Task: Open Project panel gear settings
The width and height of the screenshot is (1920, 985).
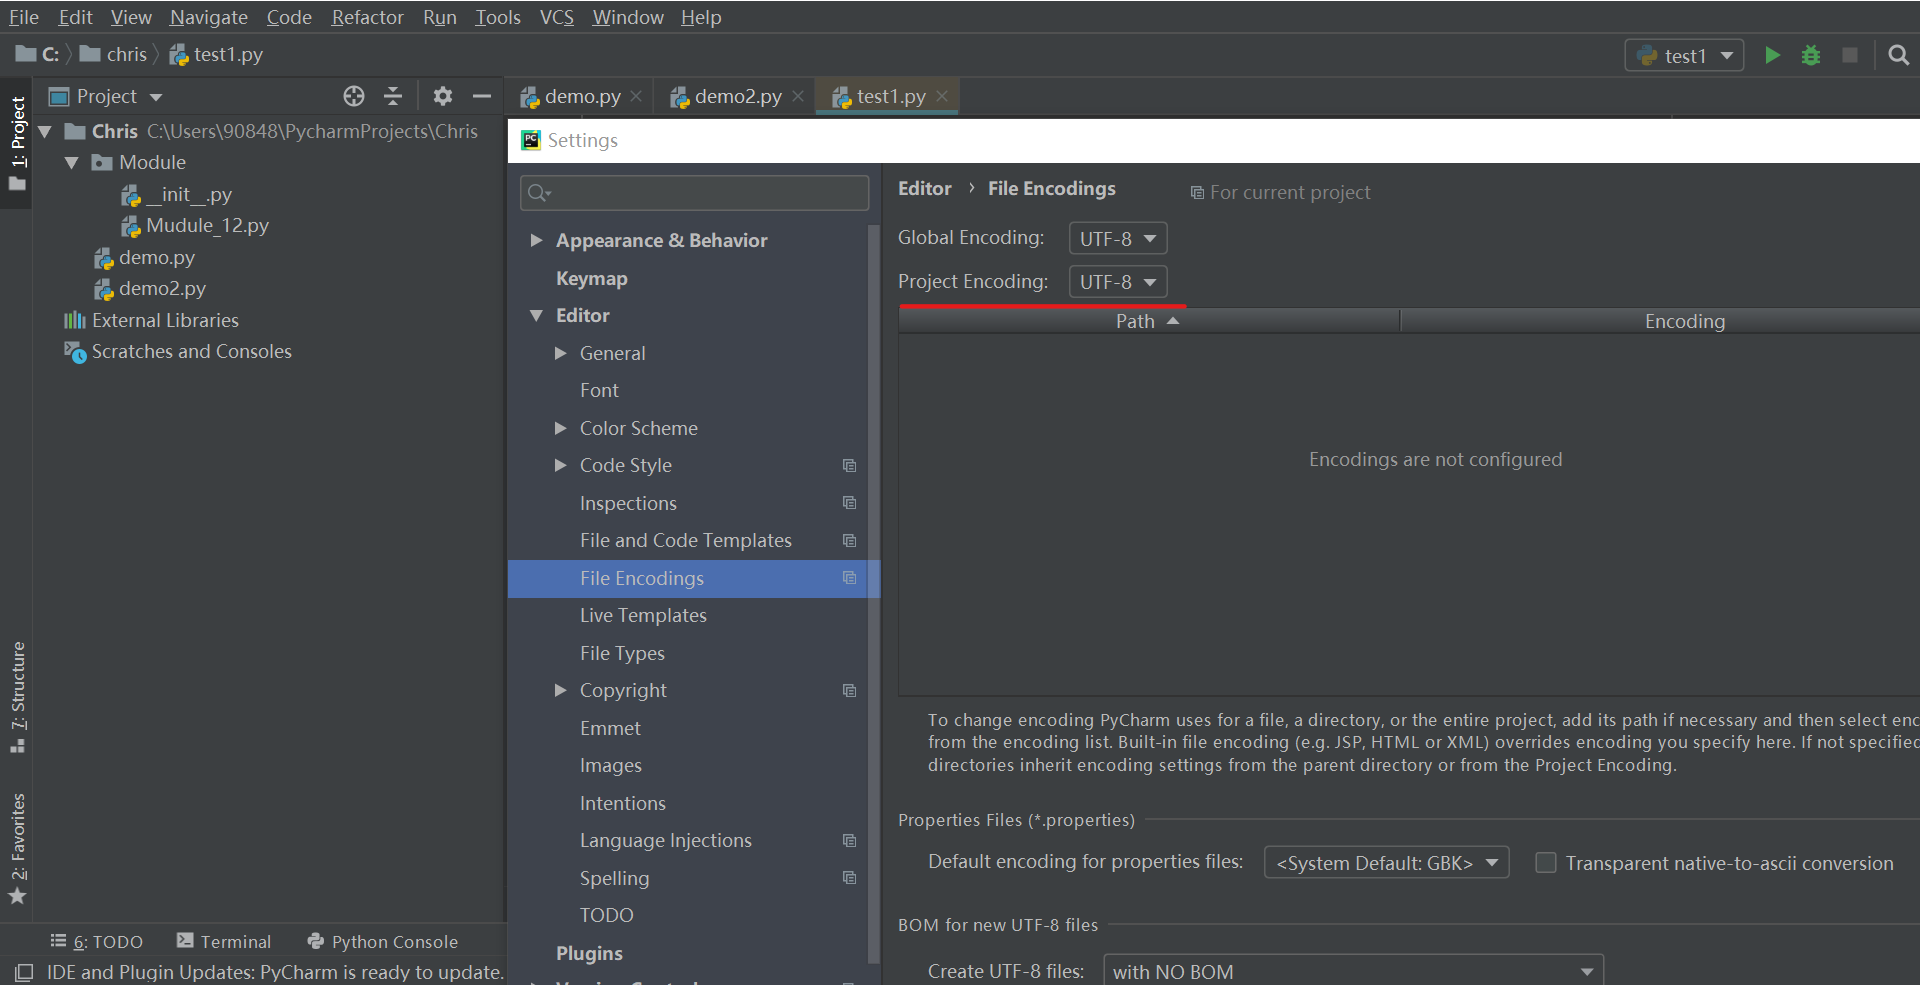Action: click(443, 96)
